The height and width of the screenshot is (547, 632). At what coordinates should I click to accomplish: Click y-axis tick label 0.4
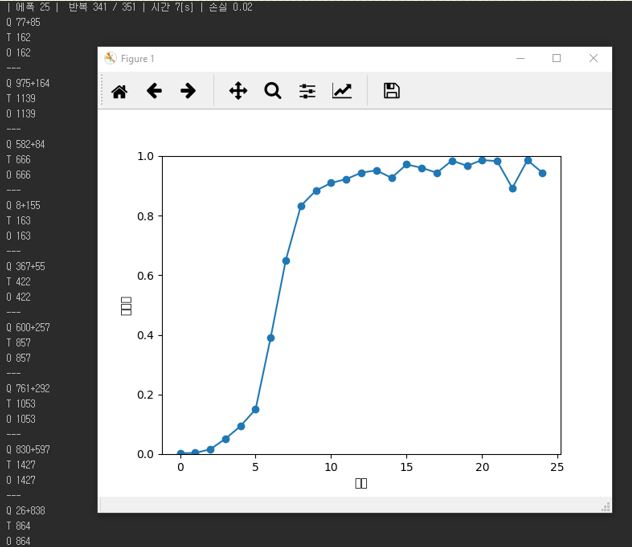click(145, 335)
